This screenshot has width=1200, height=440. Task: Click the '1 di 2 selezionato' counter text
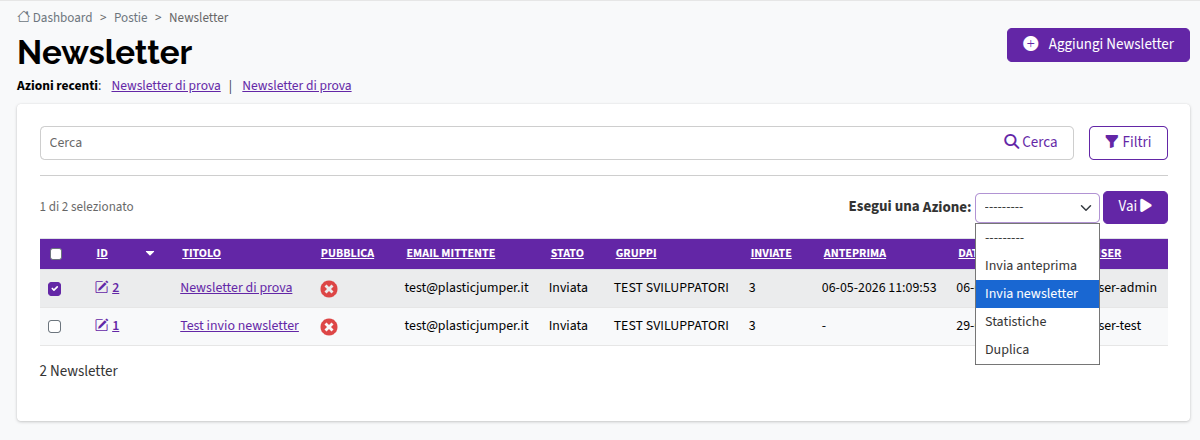coord(87,207)
